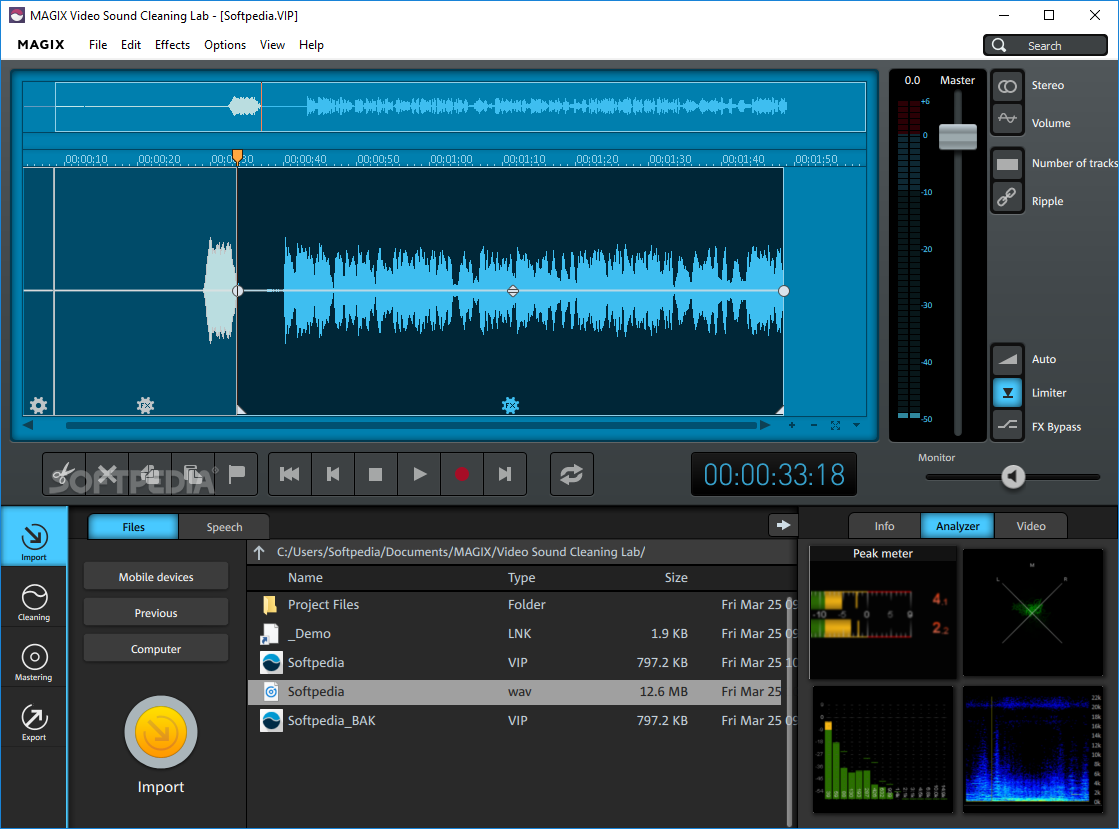Viewport: 1119px width, 829px height.
Task: Open the timeline zoom dropdown arrow
Action: point(856,425)
